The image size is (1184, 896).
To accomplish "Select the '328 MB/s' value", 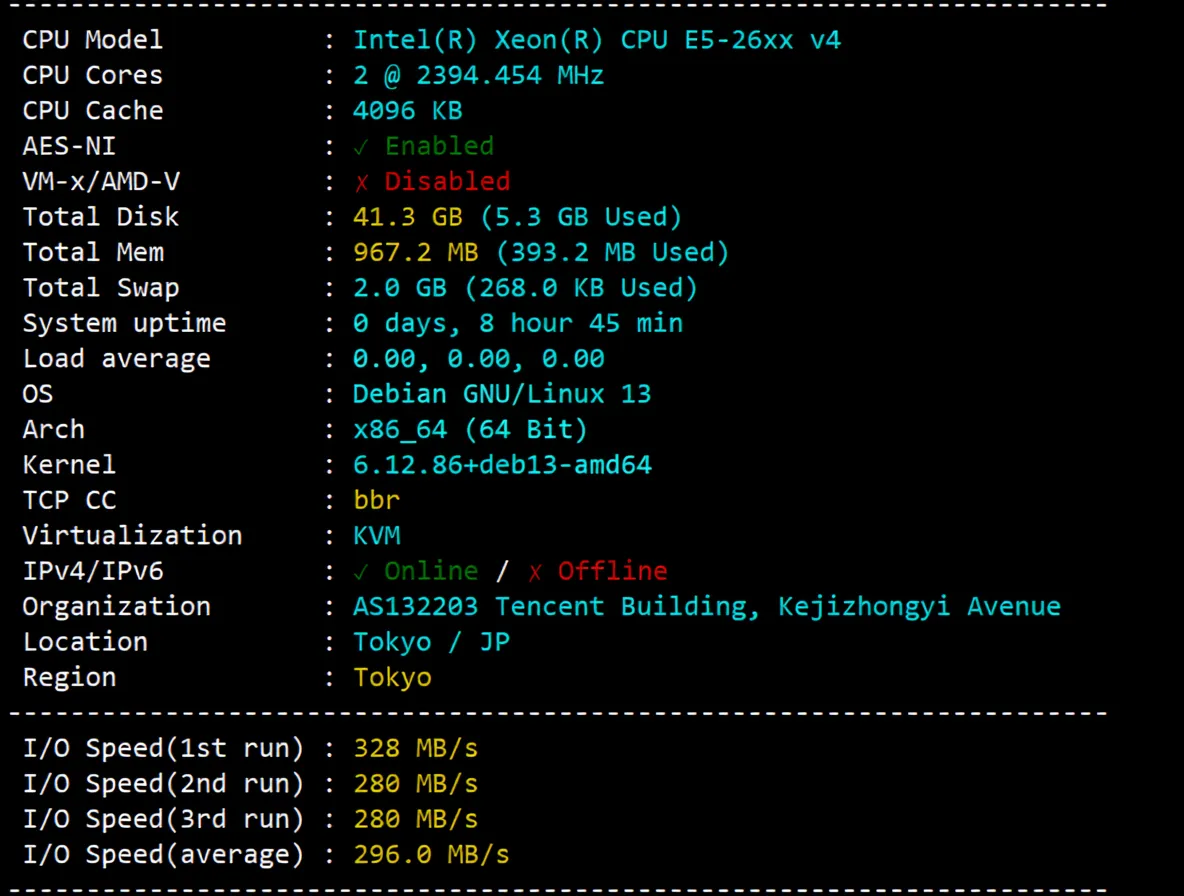I will coord(415,749).
